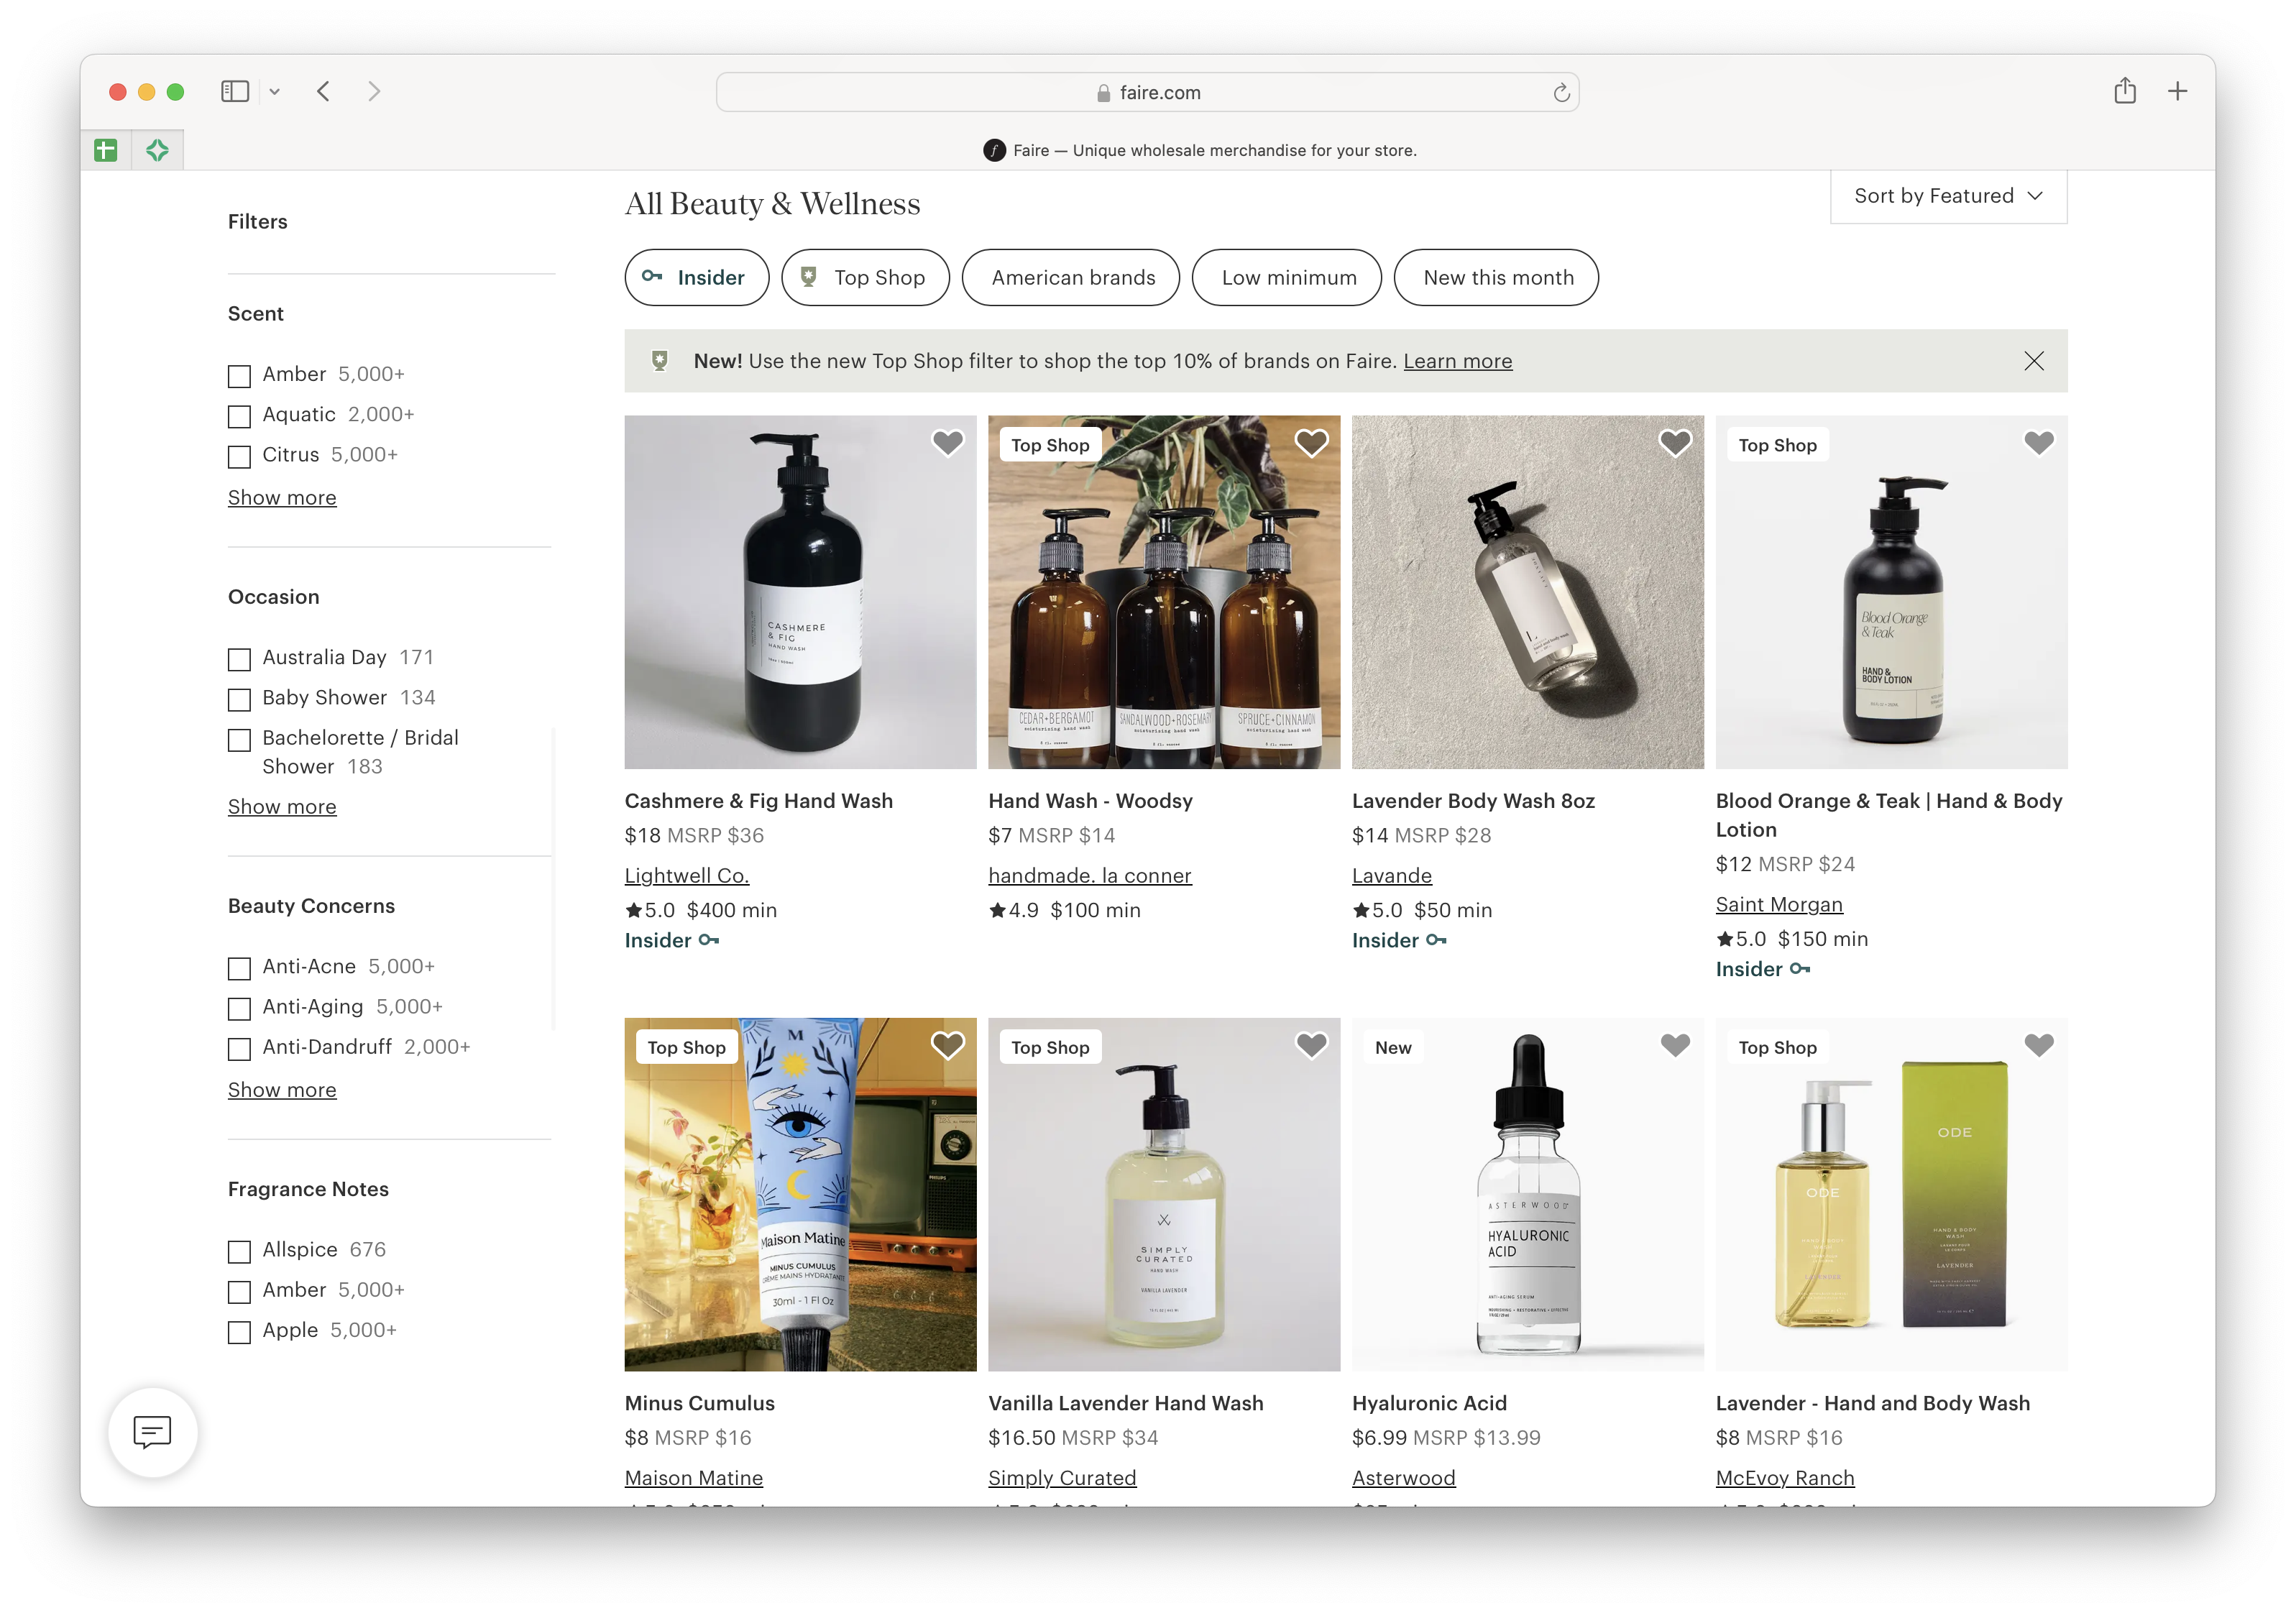Open the Sort by Featured dropdown
This screenshot has width=2296, height=1613.
point(1947,196)
